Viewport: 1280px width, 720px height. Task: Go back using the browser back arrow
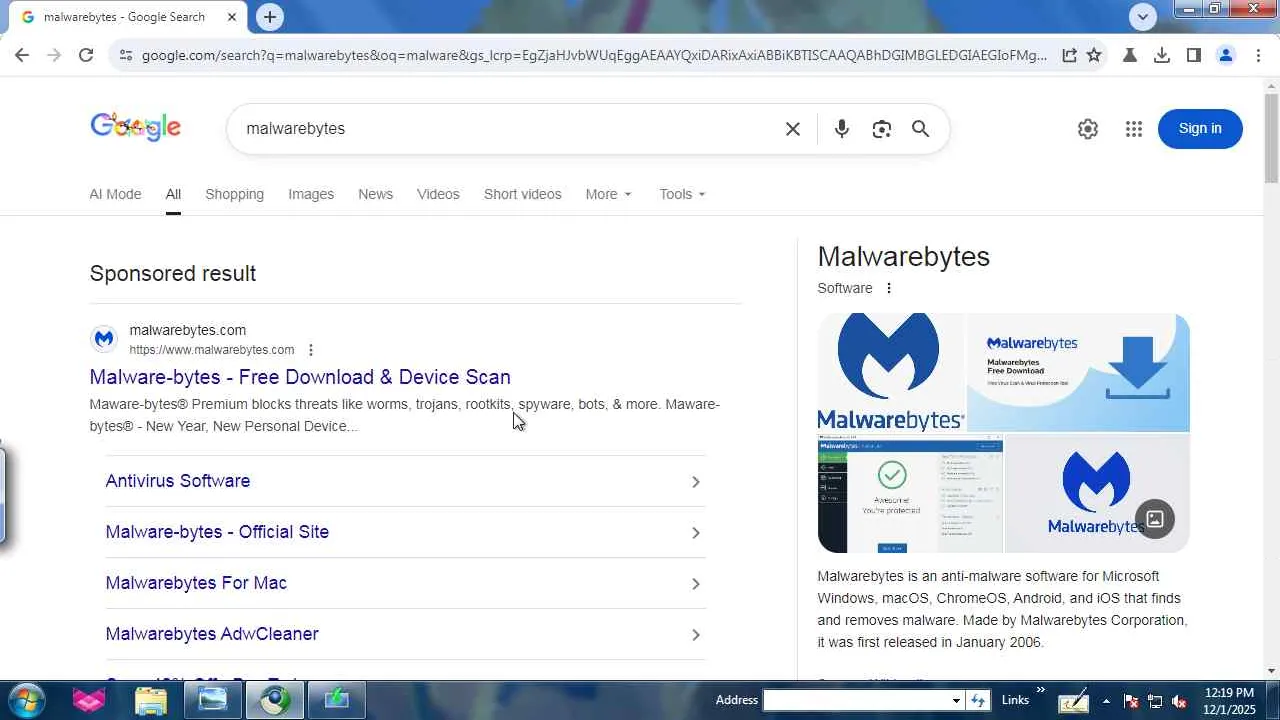22,56
